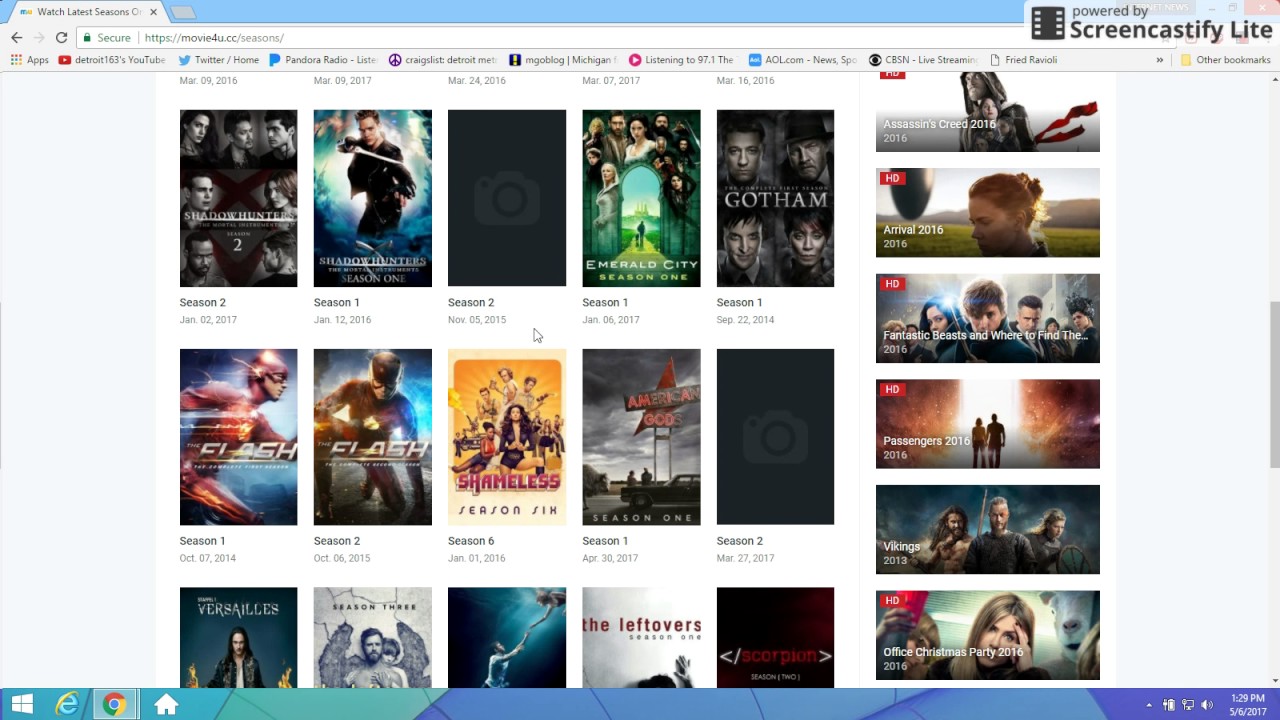Click date text Oct. 07, 2014

208,558
